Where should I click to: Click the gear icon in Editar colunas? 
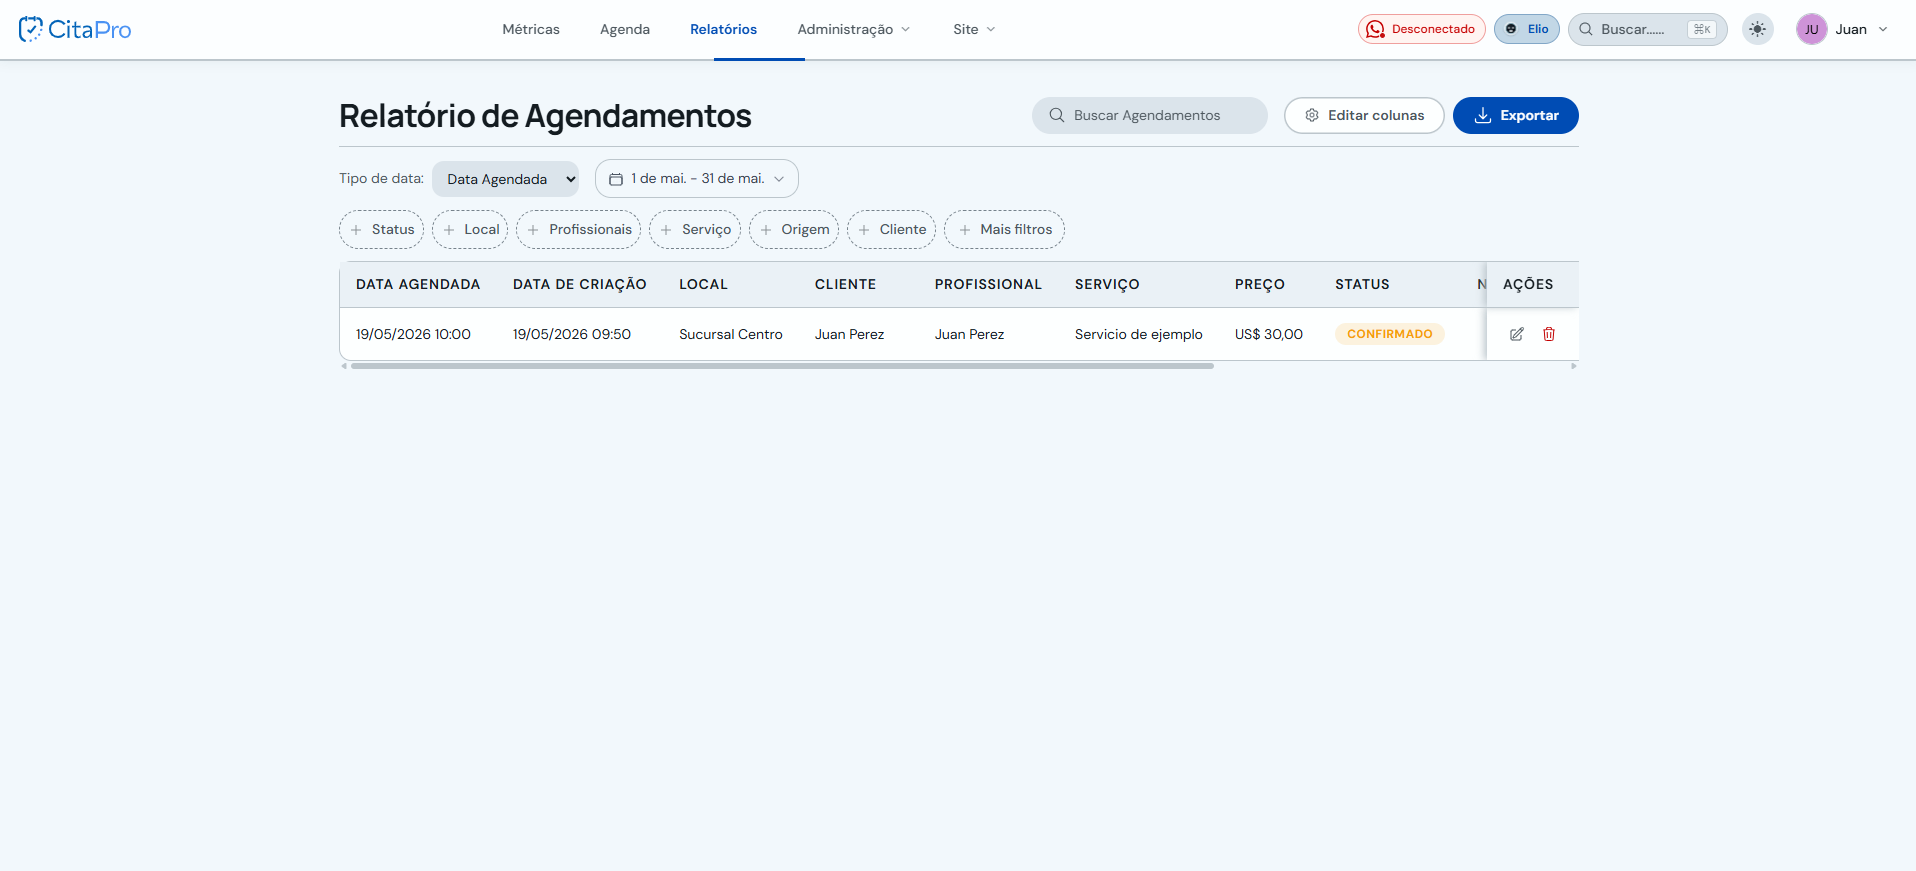tap(1312, 115)
